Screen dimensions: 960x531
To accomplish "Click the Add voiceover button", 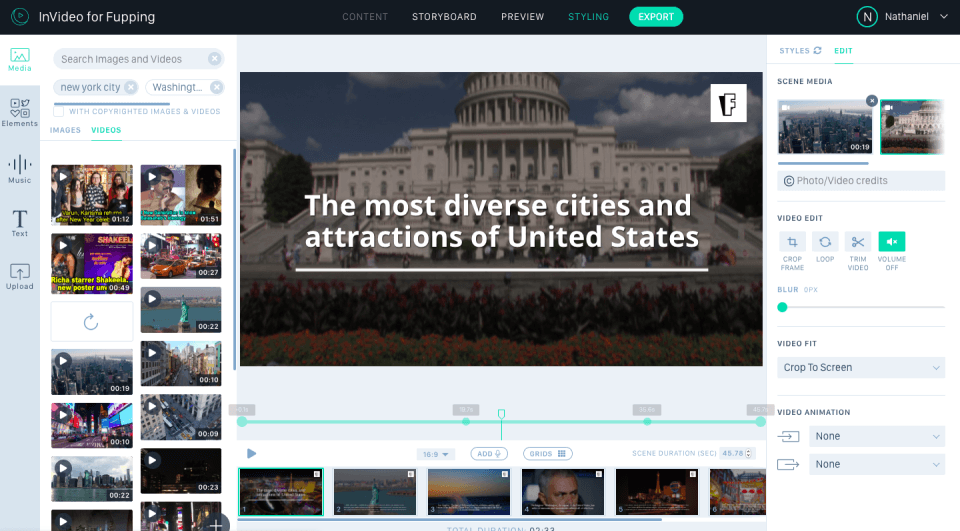I will point(489,454).
